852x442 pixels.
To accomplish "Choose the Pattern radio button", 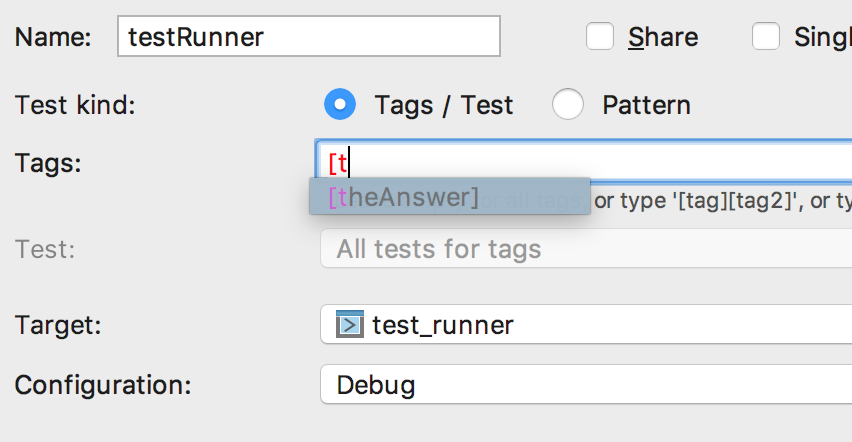I will tap(568, 104).
